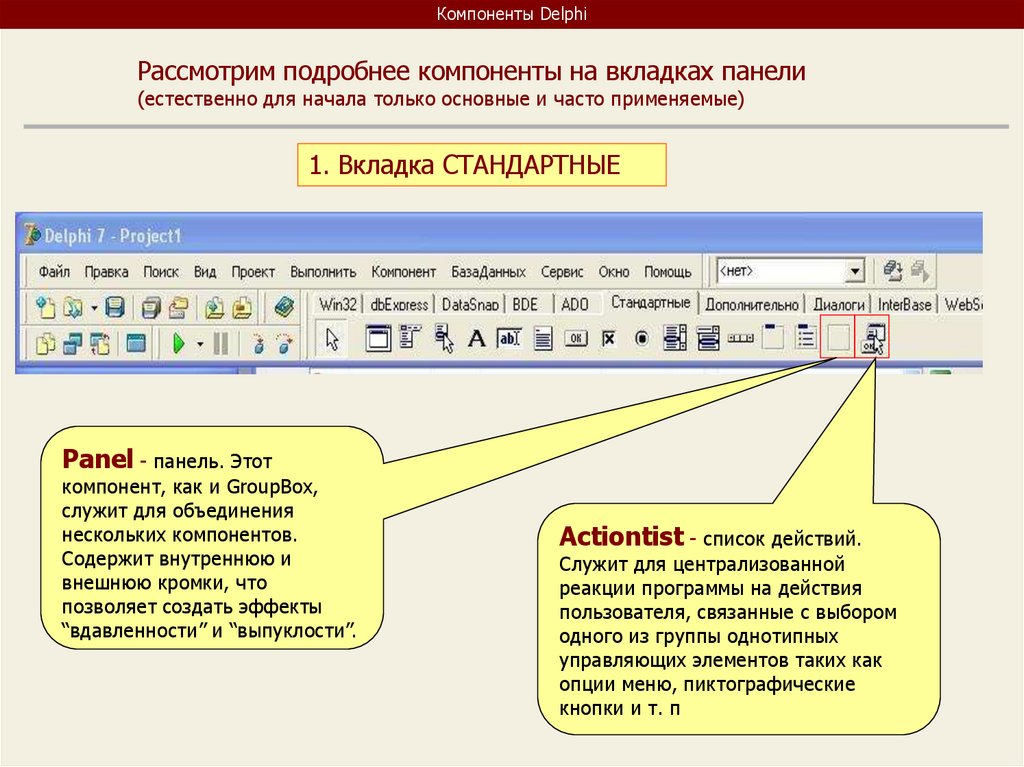
Task: Switch to the Диалоги palette tab
Action: 839,305
